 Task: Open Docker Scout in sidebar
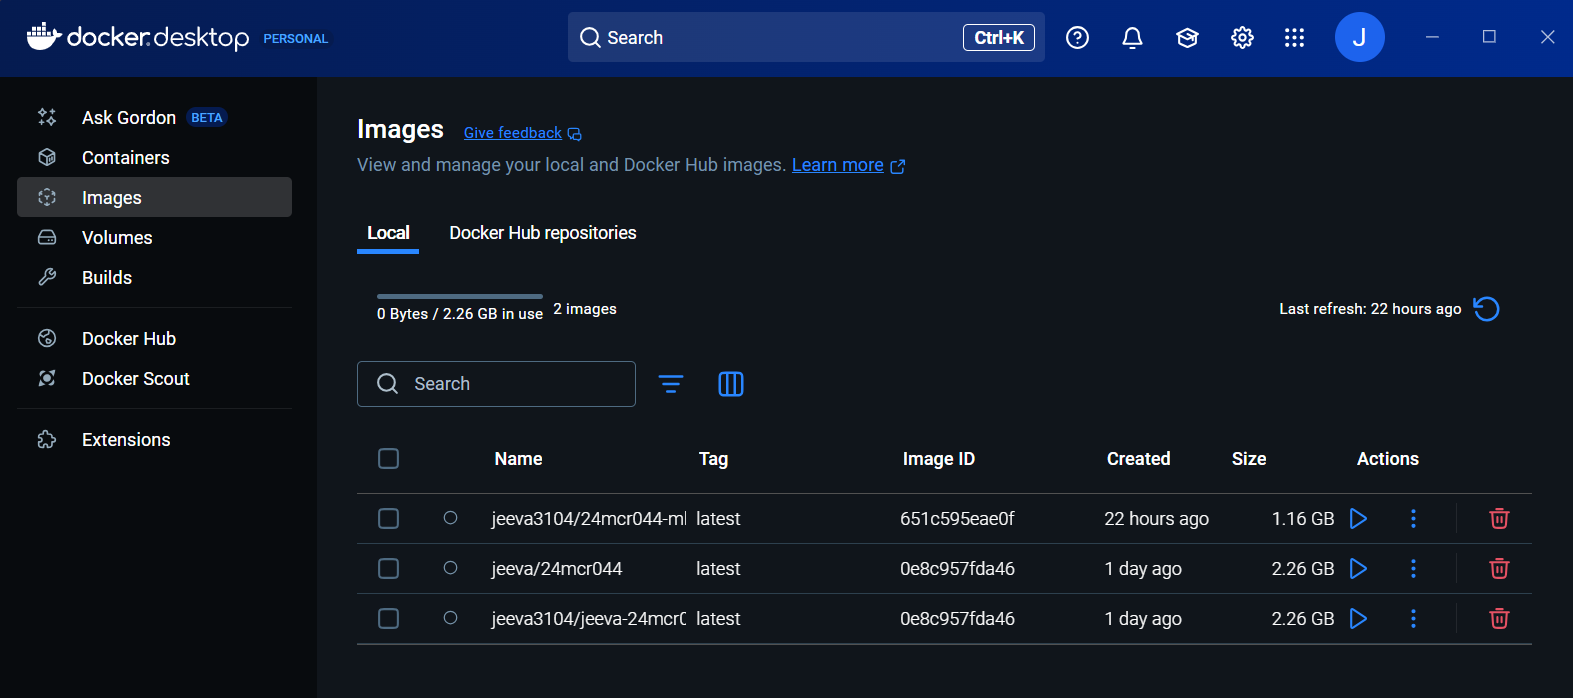155,378
